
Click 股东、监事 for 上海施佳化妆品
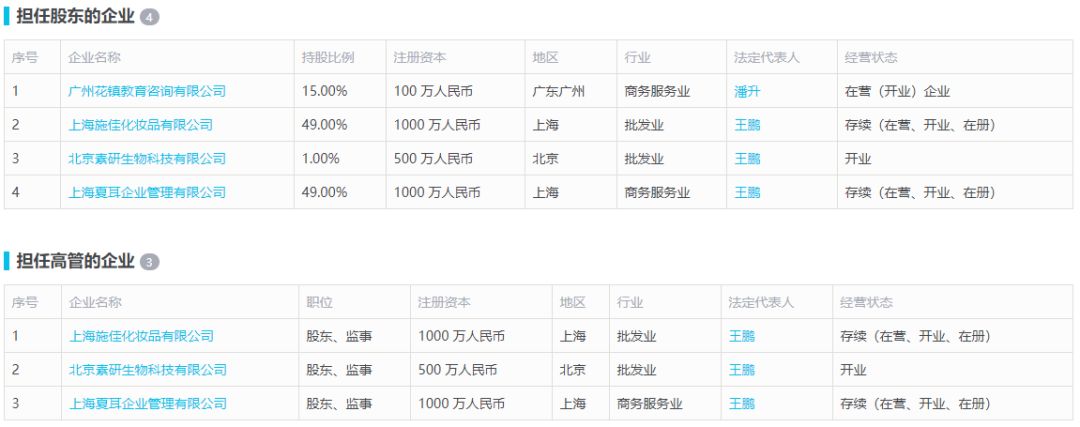(340, 336)
